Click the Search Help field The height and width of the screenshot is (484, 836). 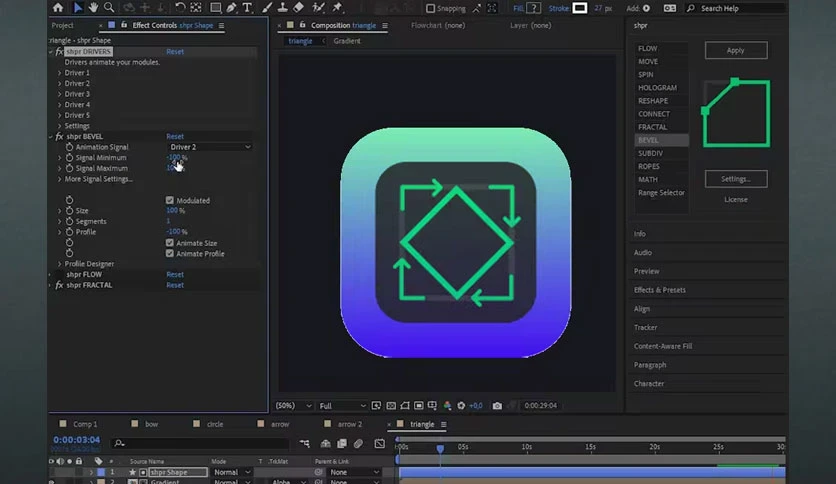737,8
